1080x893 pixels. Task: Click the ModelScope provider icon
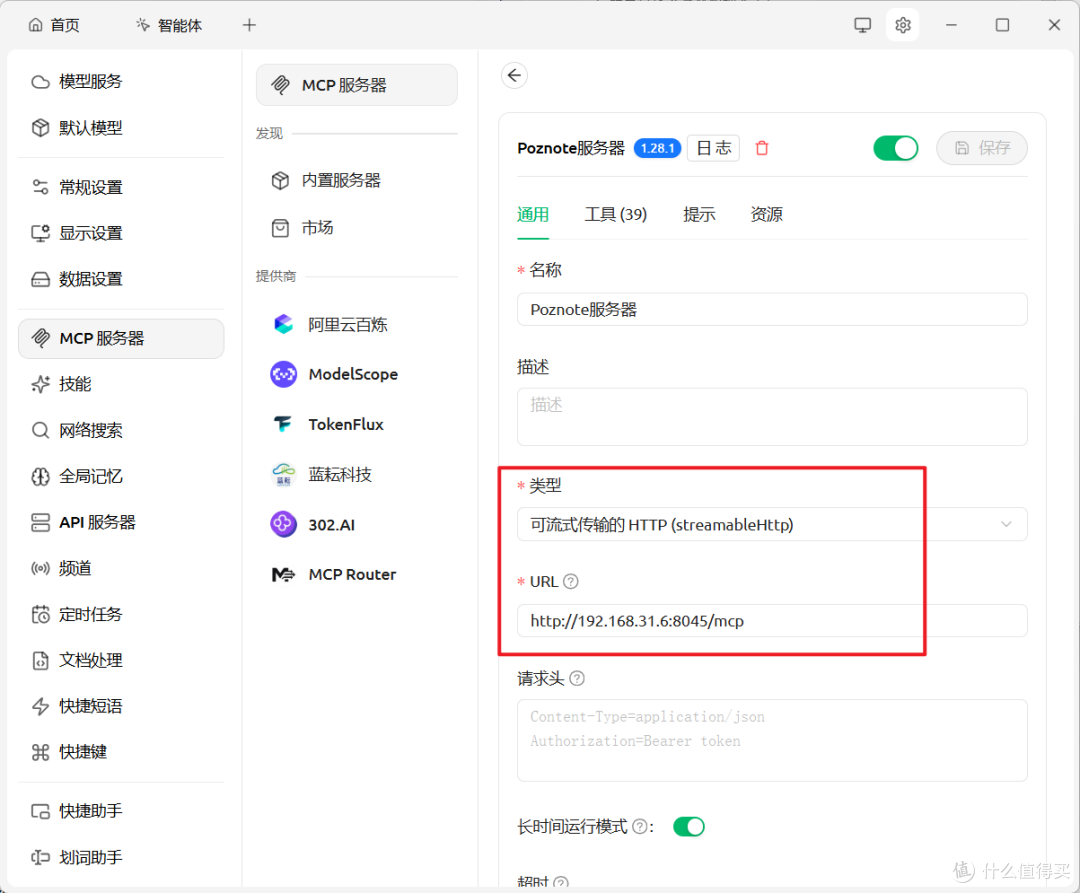(283, 375)
